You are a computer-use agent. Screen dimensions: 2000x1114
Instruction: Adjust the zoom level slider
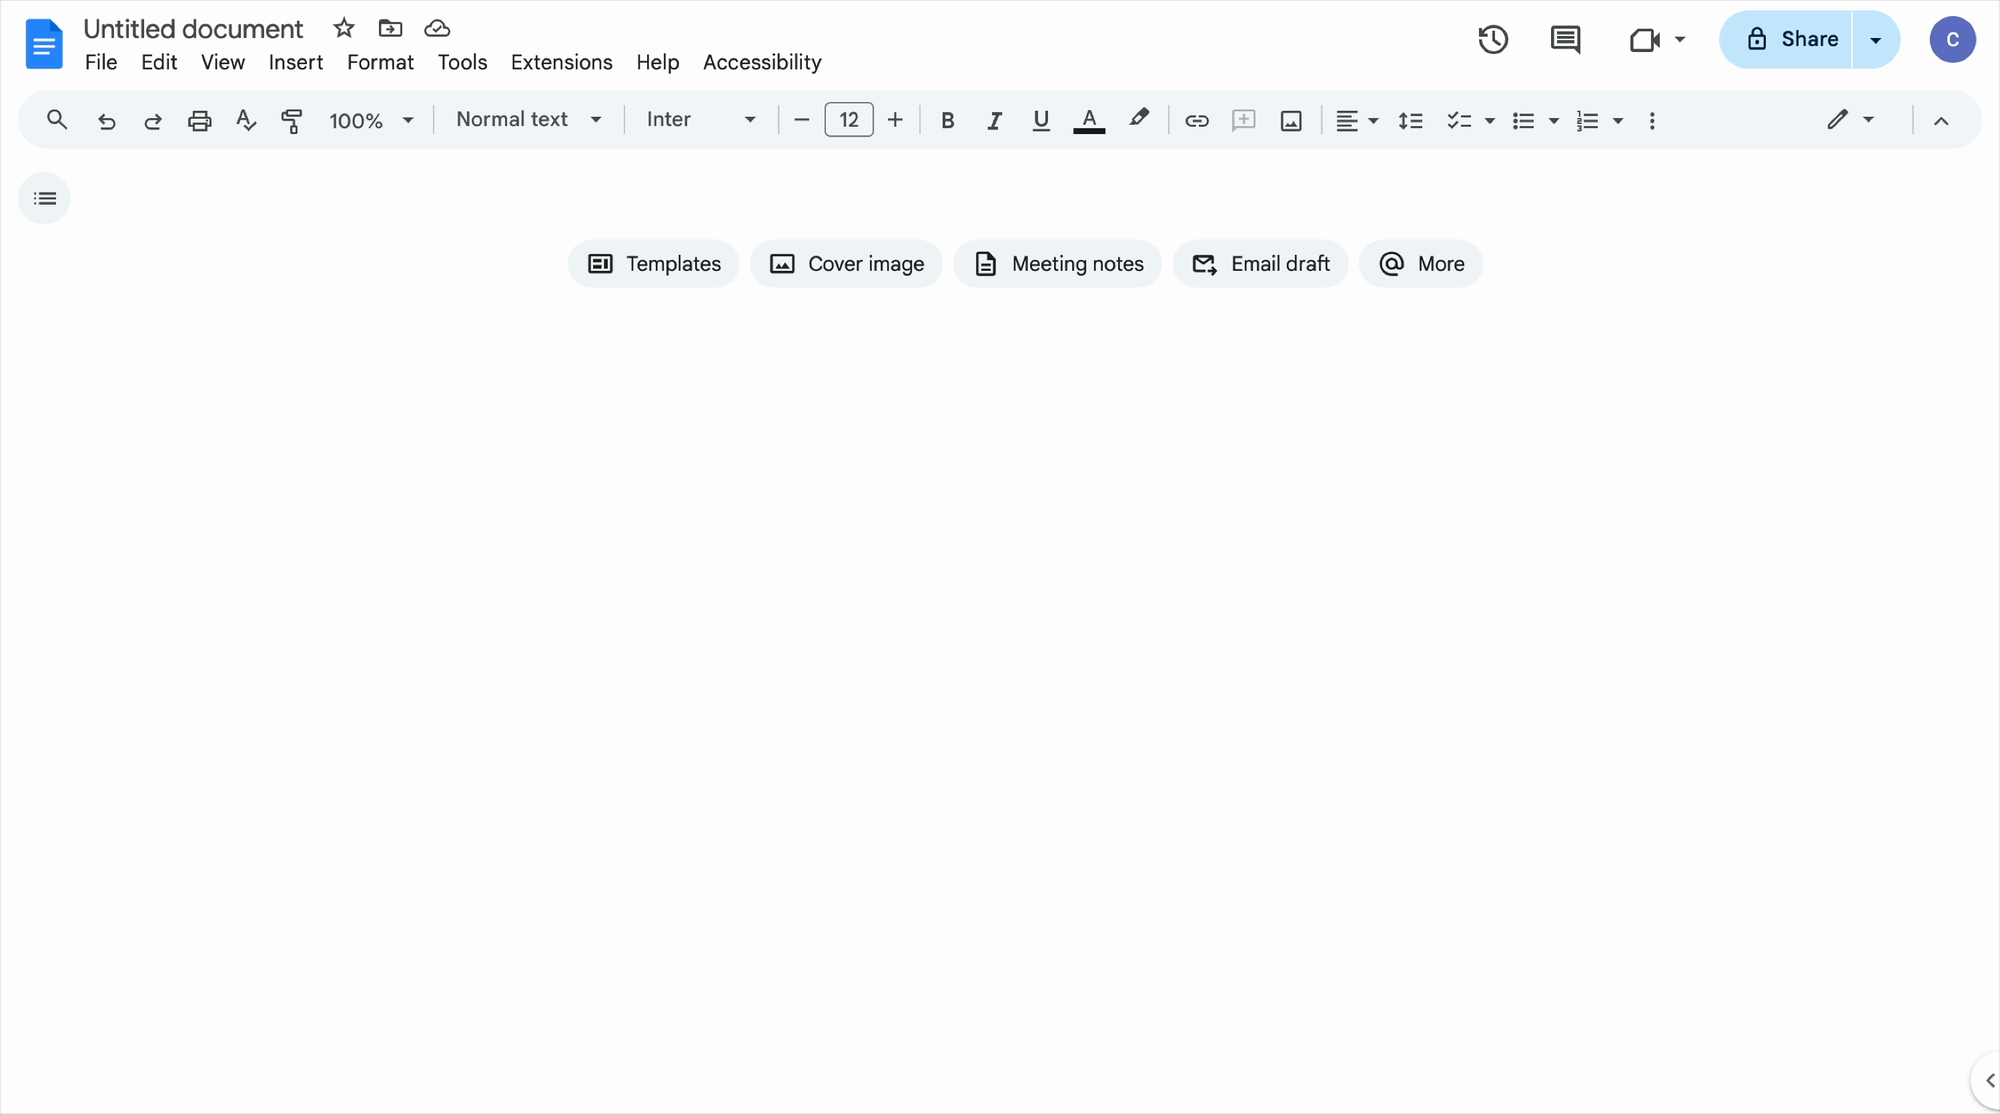pyautogui.click(x=368, y=119)
